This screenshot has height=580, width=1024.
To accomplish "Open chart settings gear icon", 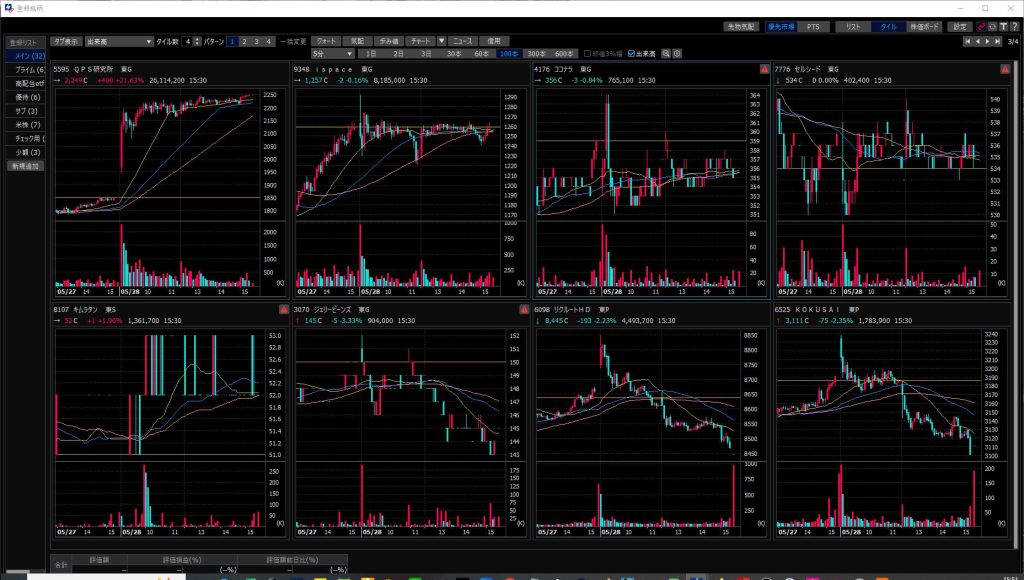I will tap(677, 54).
